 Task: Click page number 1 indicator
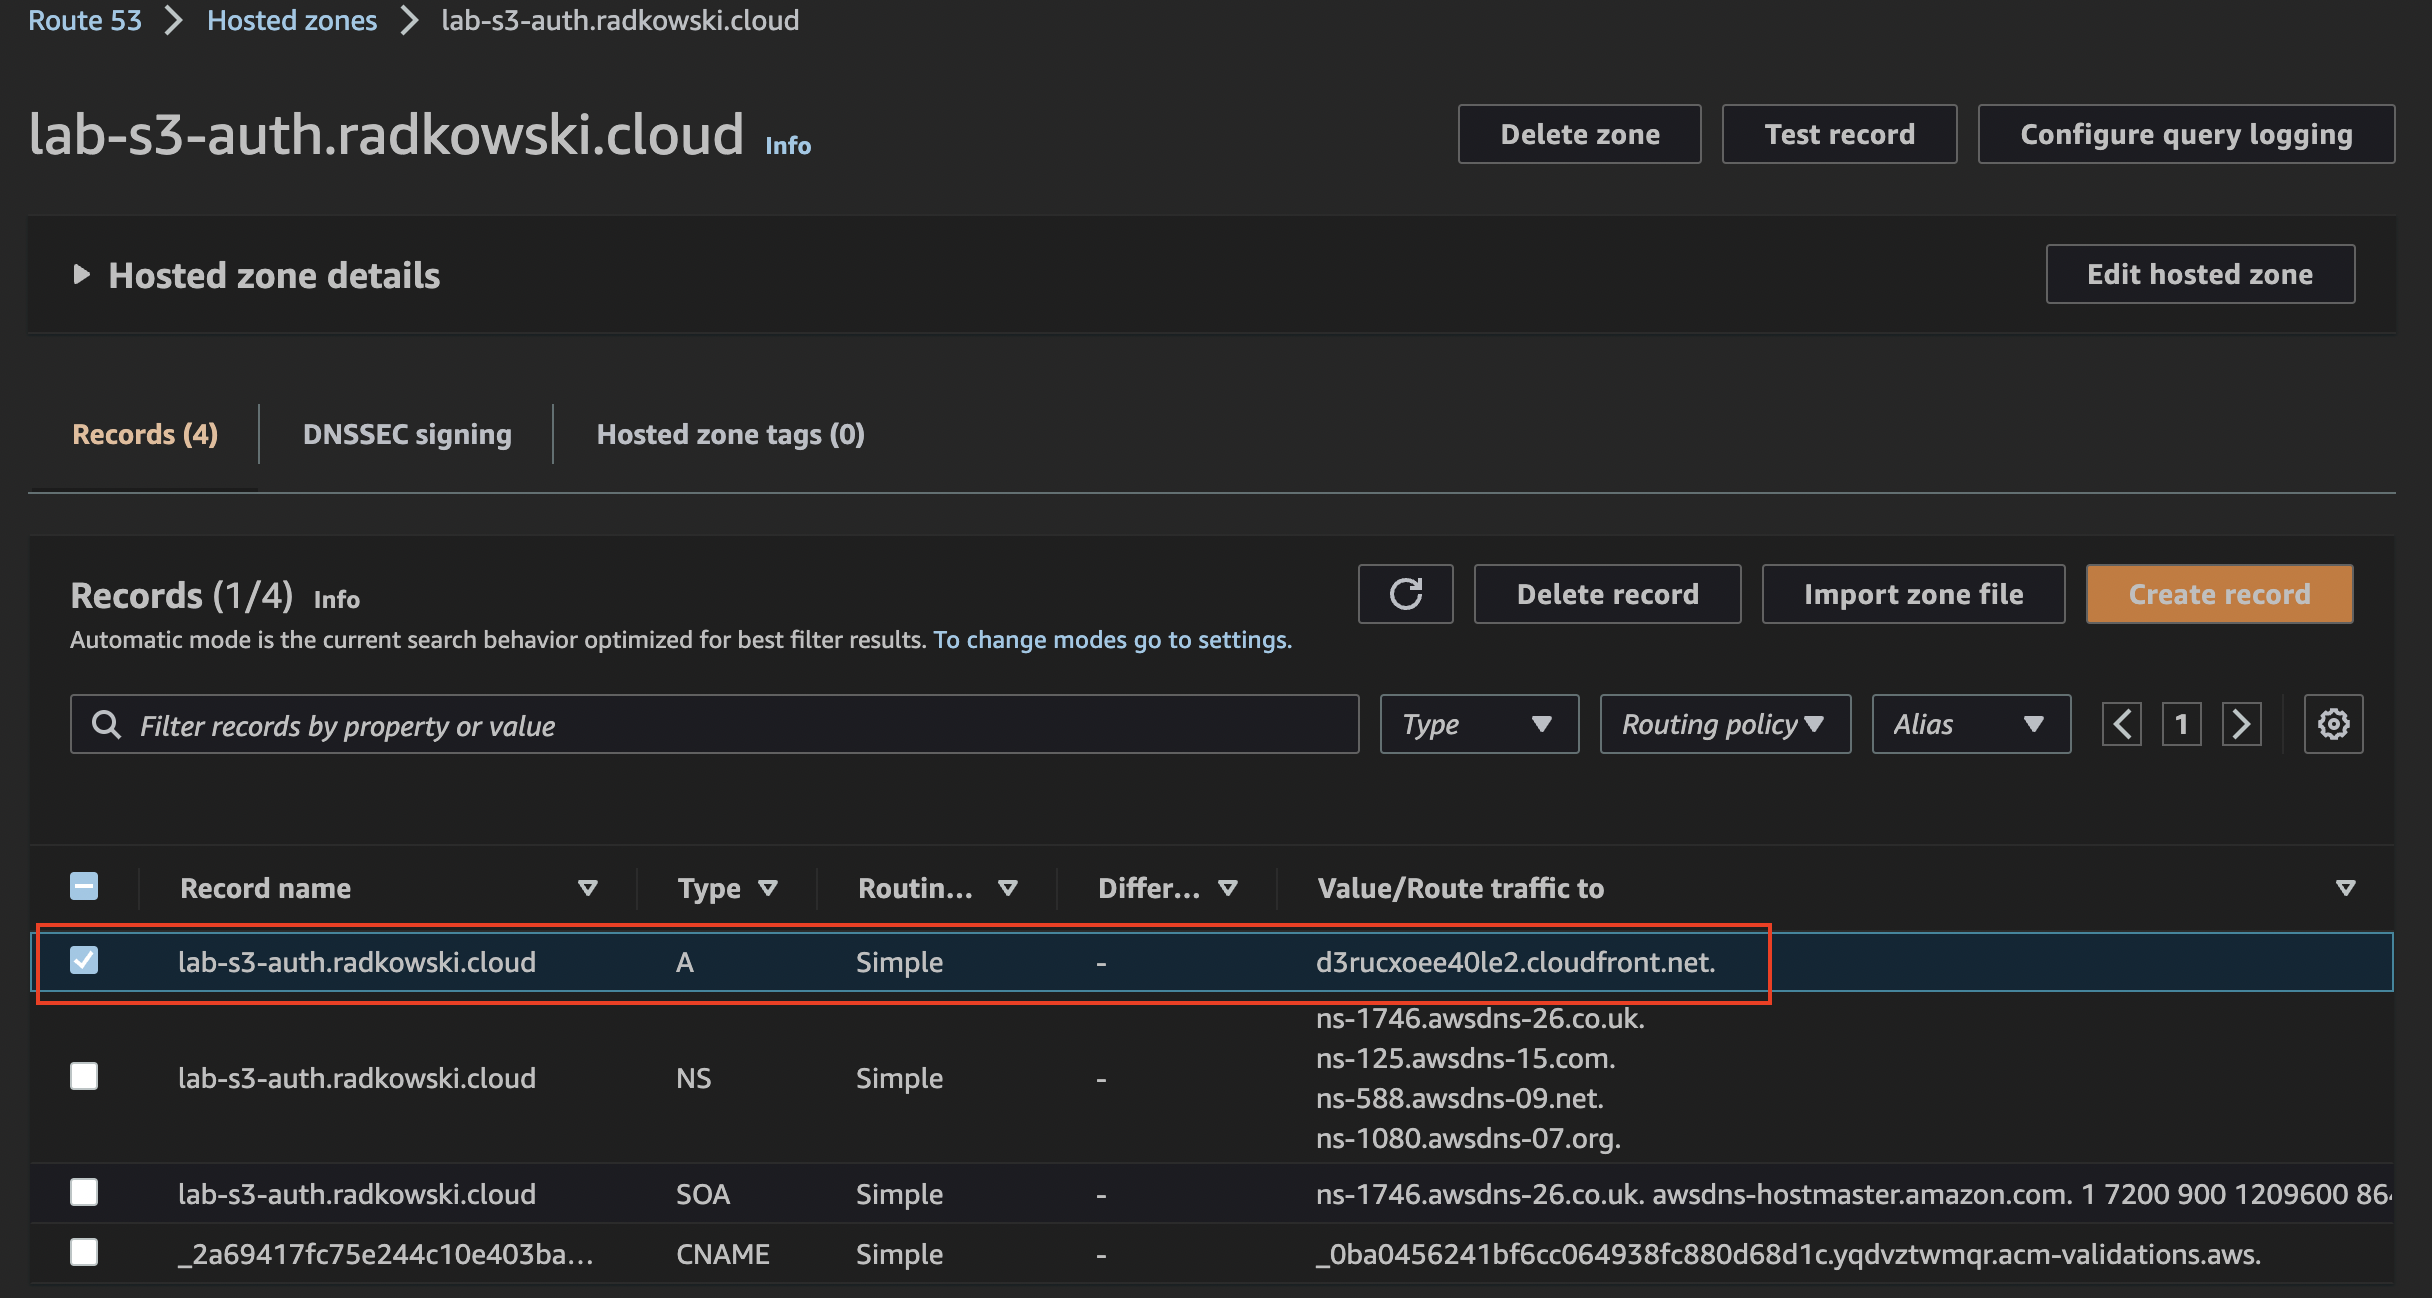[x=2182, y=724]
